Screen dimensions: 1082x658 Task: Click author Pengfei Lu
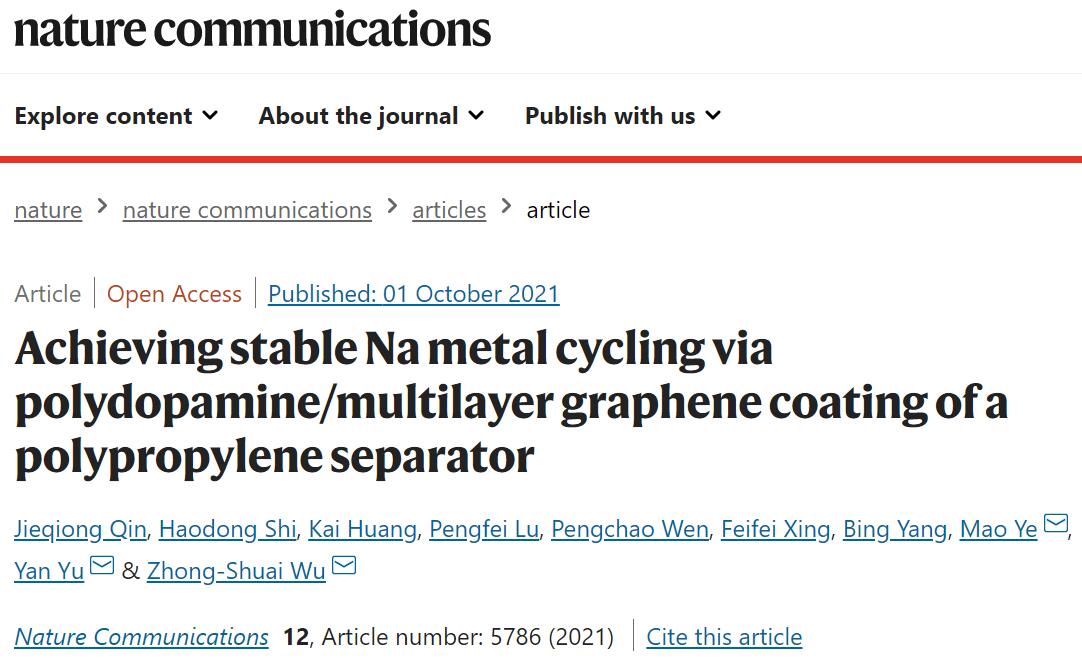tap(484, 529)
